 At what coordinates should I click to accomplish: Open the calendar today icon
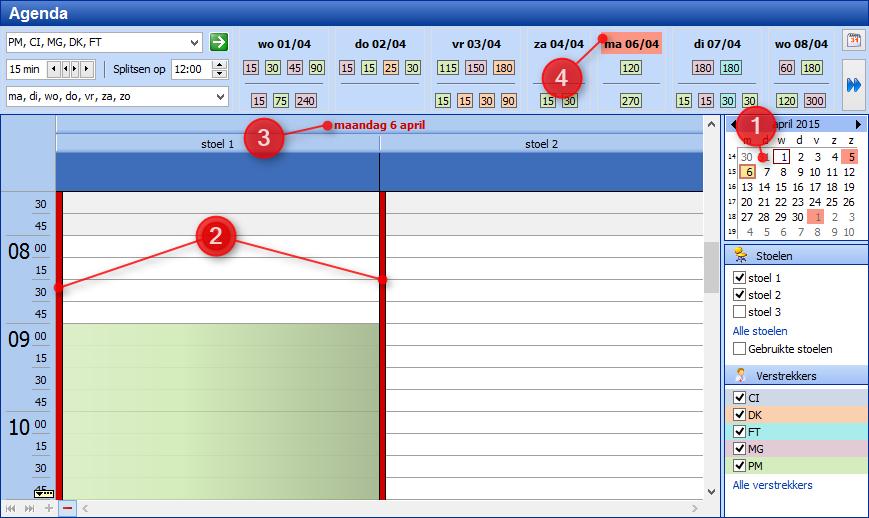coord(853,41)
